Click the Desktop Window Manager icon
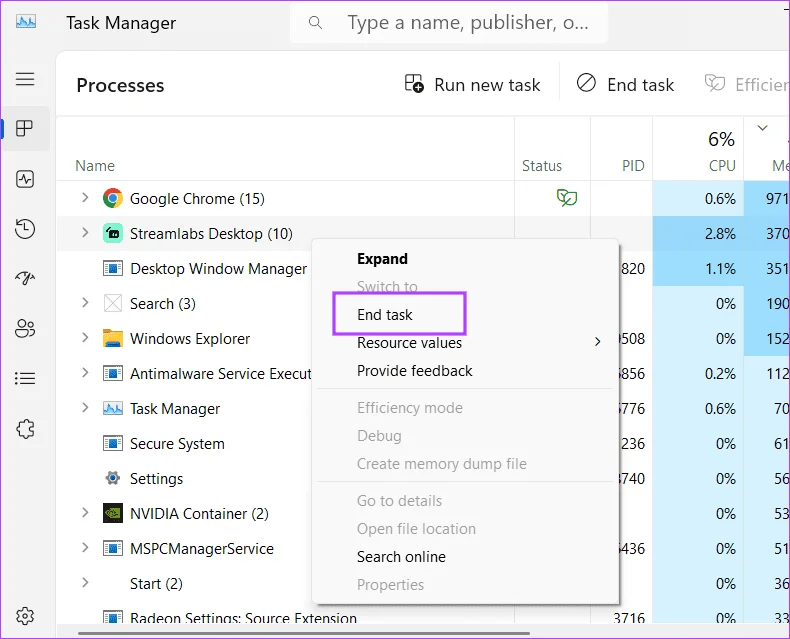This screenshot has height=639, width=790. click(113, 268)
